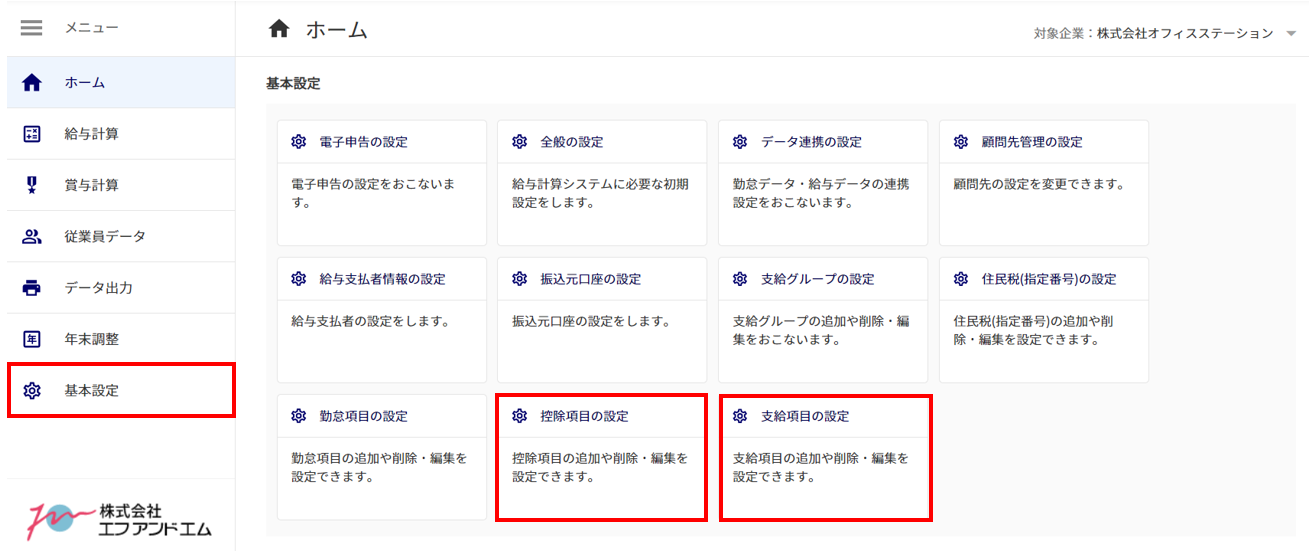Open the 支給グループの設定 card title
Image resolution: width=1312 pixels, height=552 pixels.
[x=818, y=279]
